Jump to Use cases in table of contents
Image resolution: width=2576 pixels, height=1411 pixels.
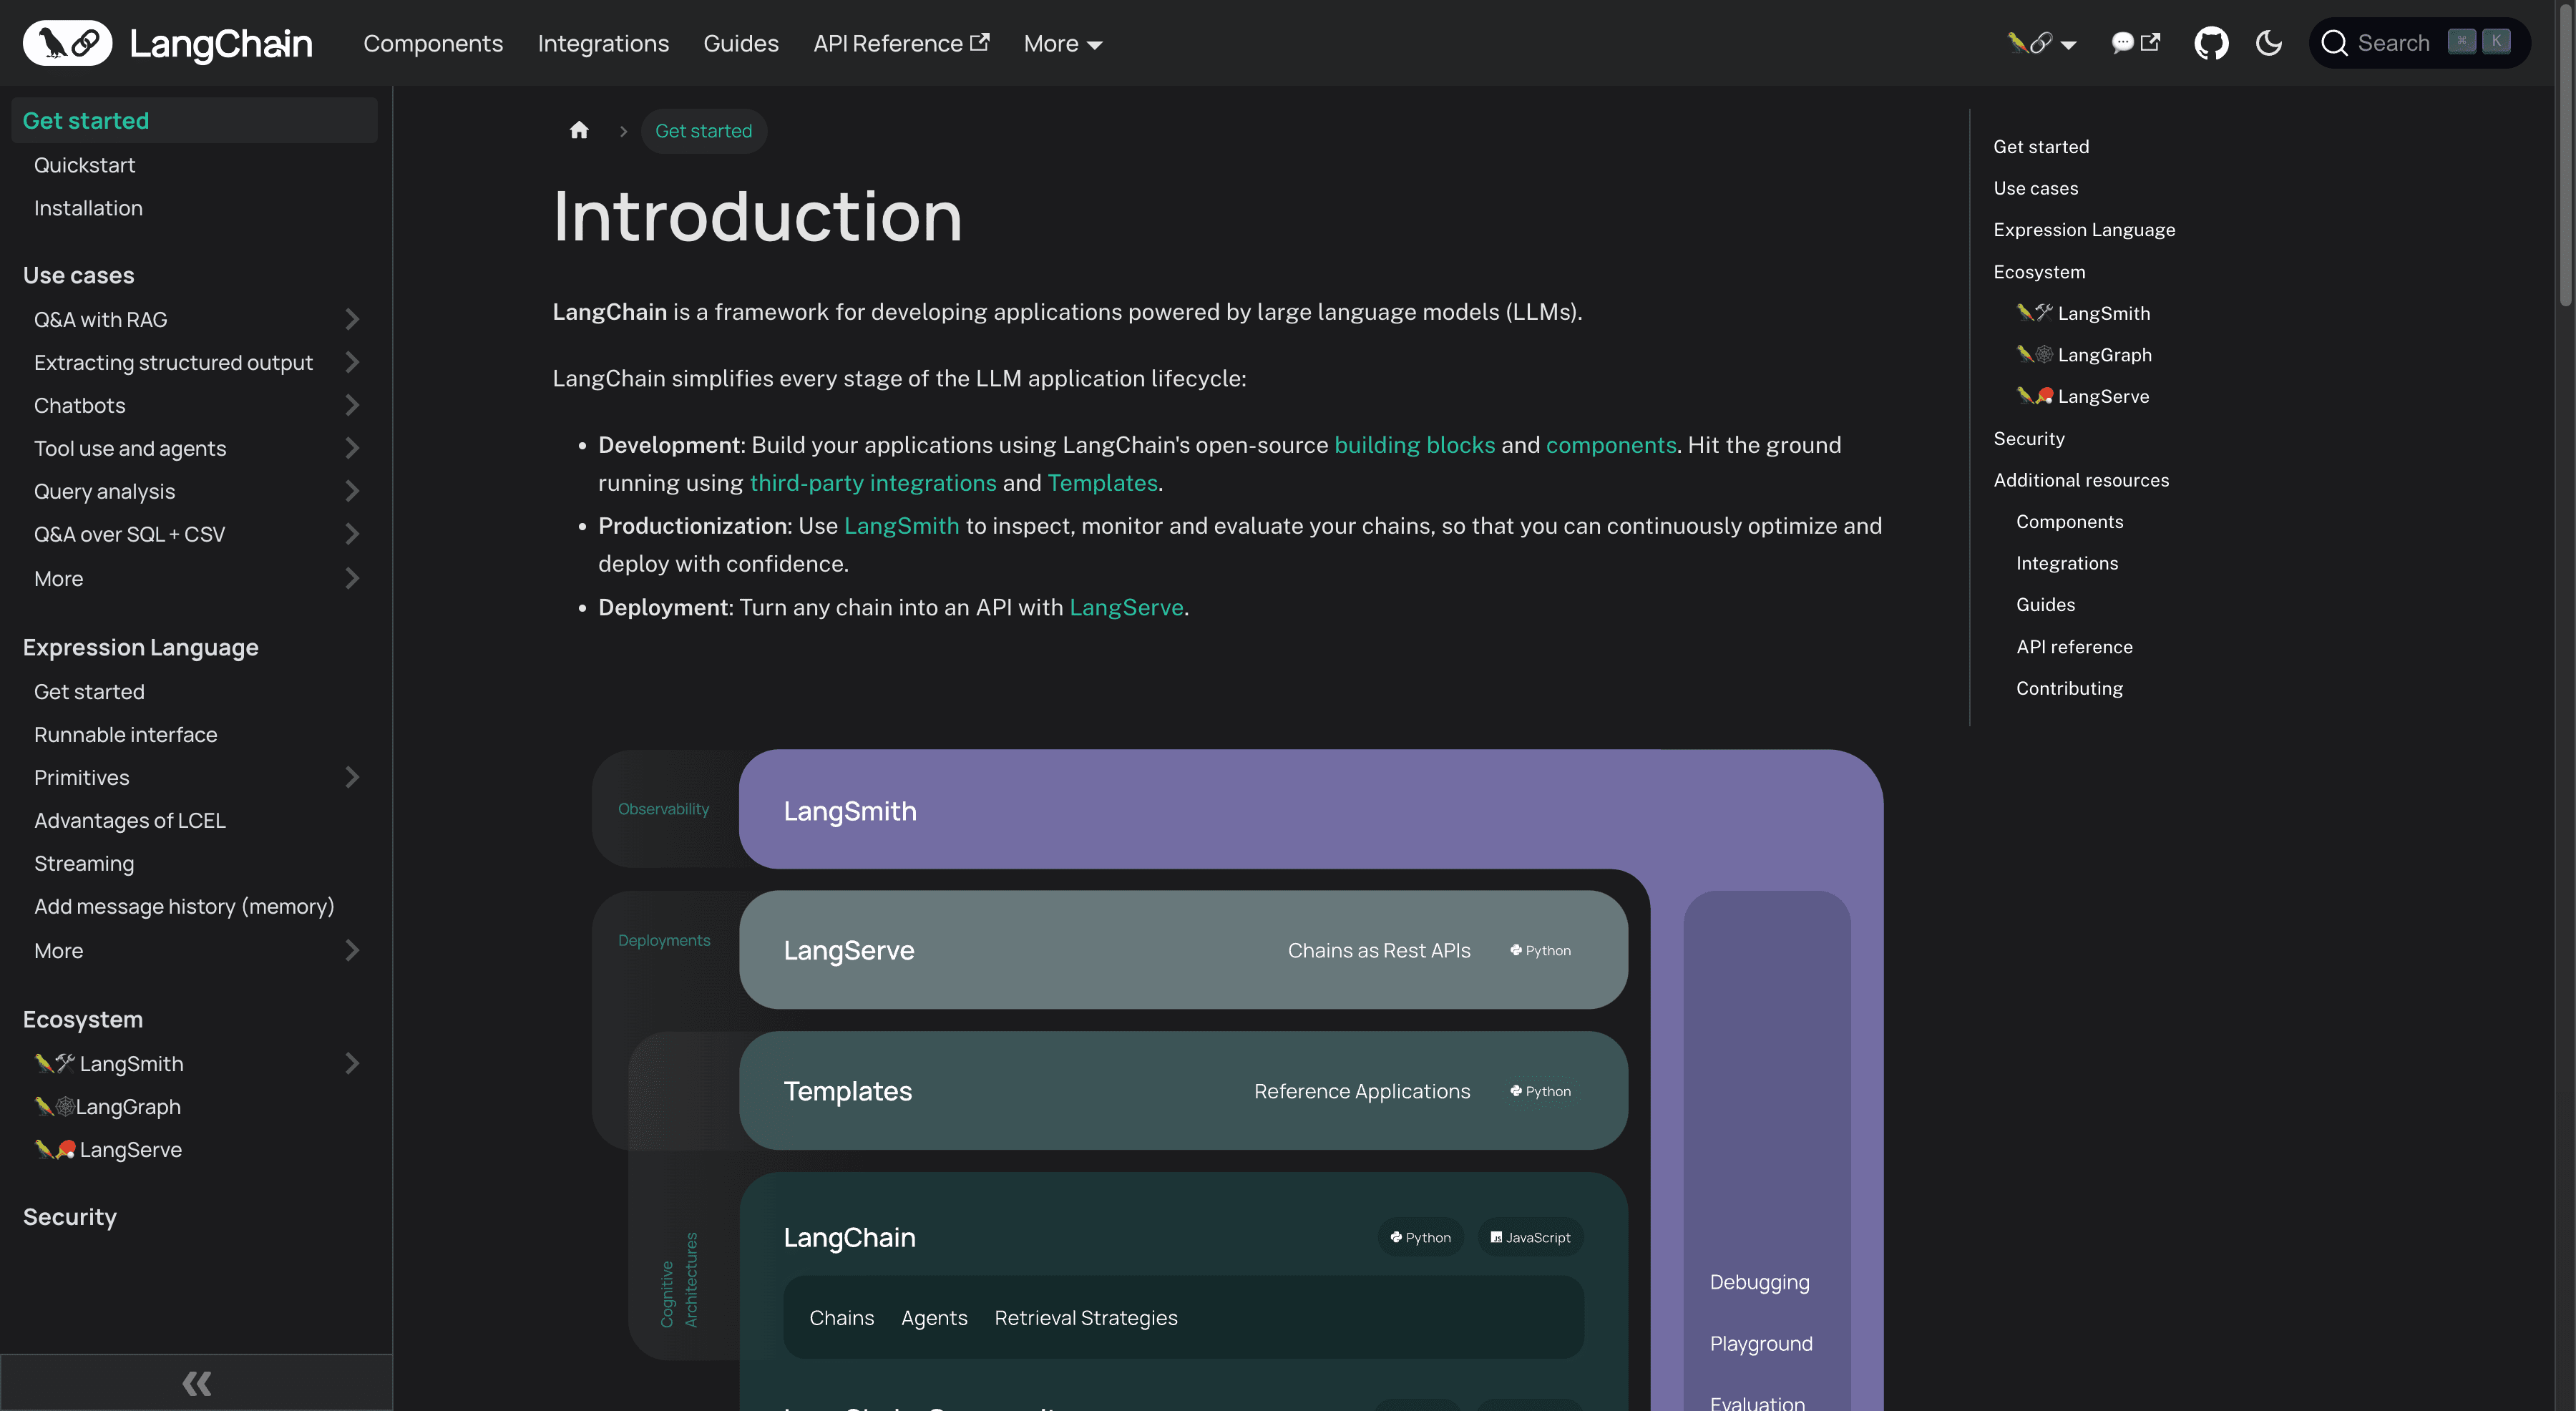[2035, 188]
